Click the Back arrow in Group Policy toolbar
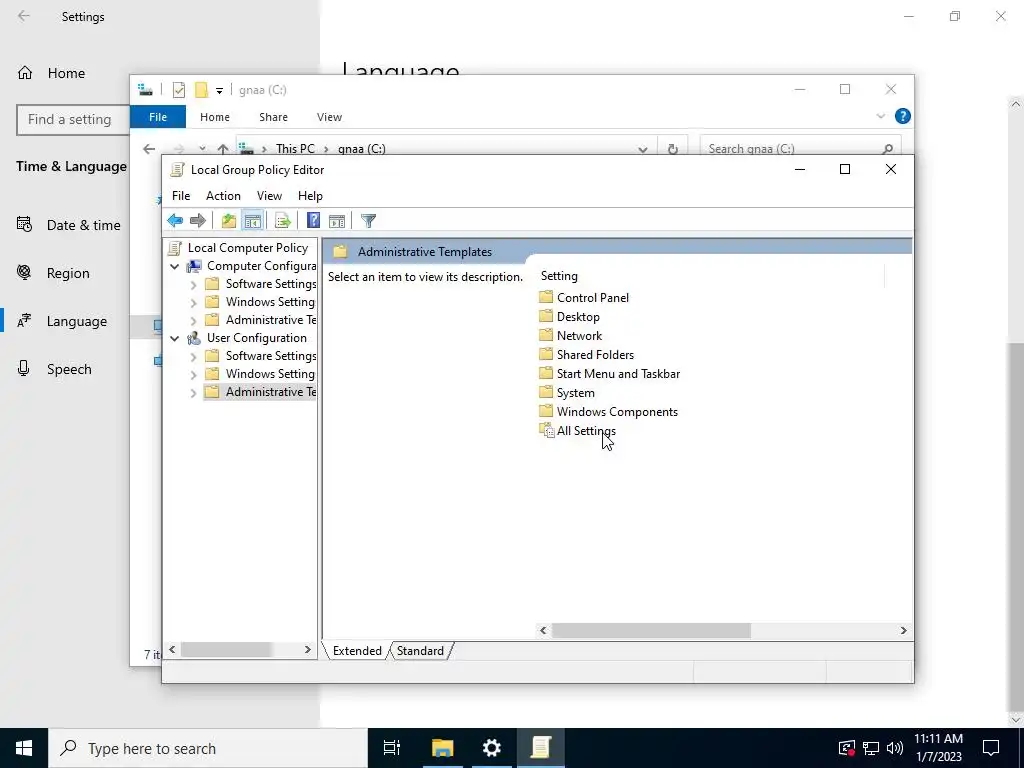 coord(175,221)
